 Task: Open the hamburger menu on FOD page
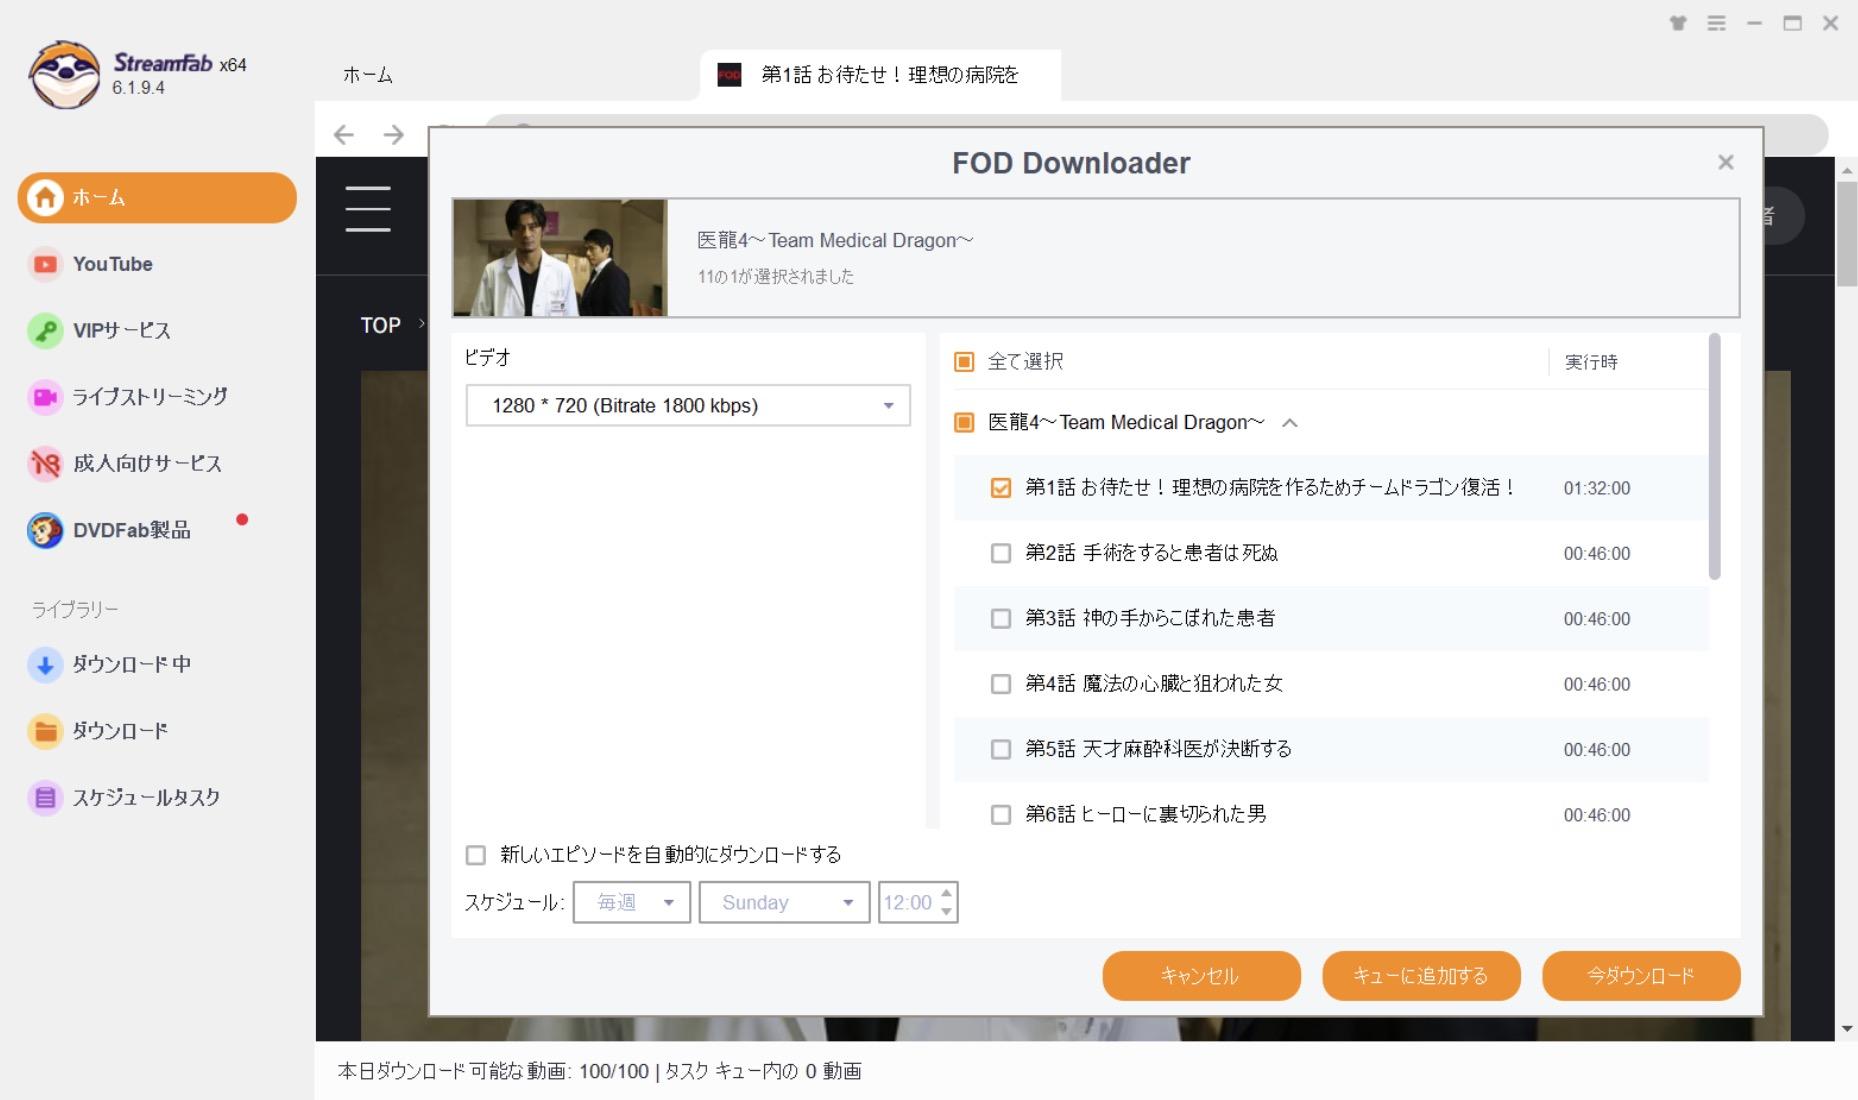pyautogui.click(x=368, y=209)
